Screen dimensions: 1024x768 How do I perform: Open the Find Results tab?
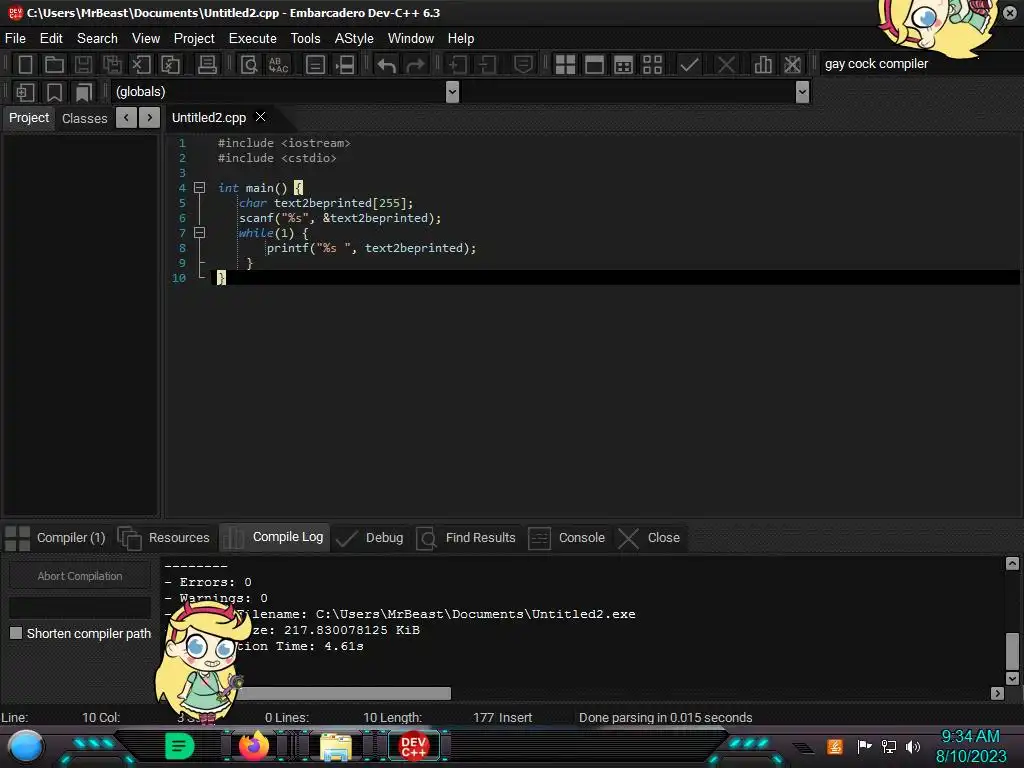click(466, 537)
